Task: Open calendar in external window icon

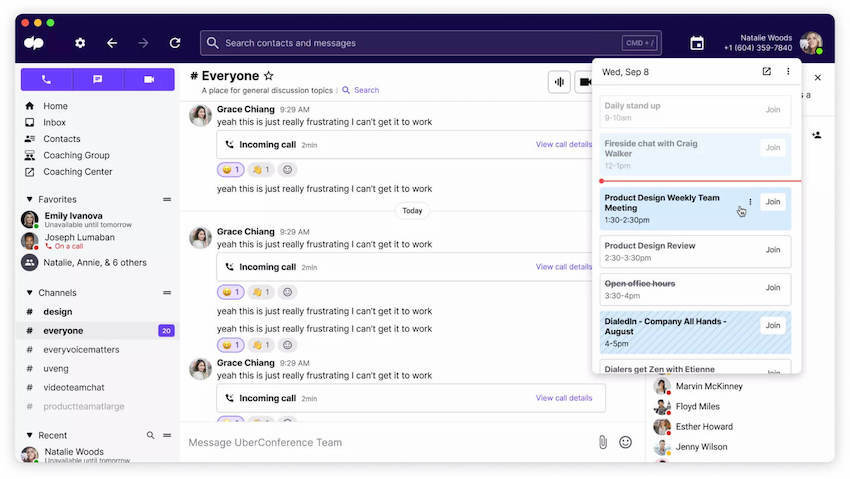Action: 767,72
